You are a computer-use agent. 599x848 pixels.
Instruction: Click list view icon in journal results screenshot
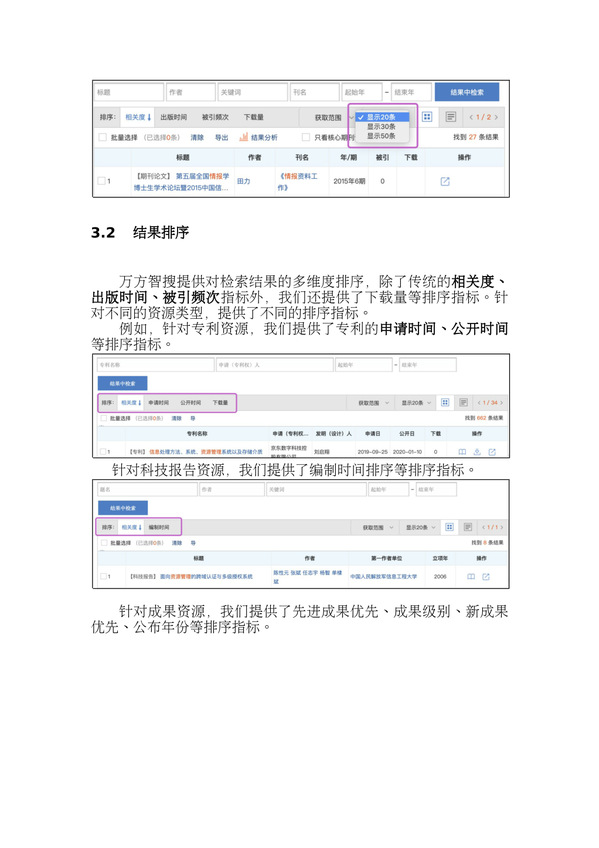point(451,117)
